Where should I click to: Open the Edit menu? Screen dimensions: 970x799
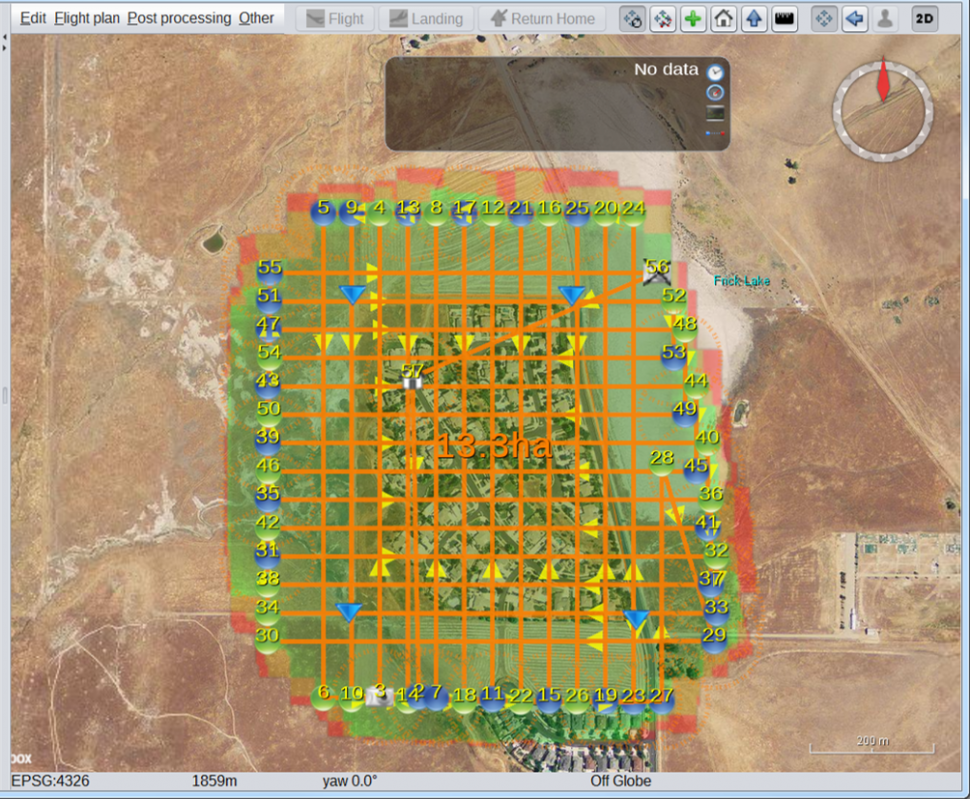pyautogui.click(x=33, y=18)
